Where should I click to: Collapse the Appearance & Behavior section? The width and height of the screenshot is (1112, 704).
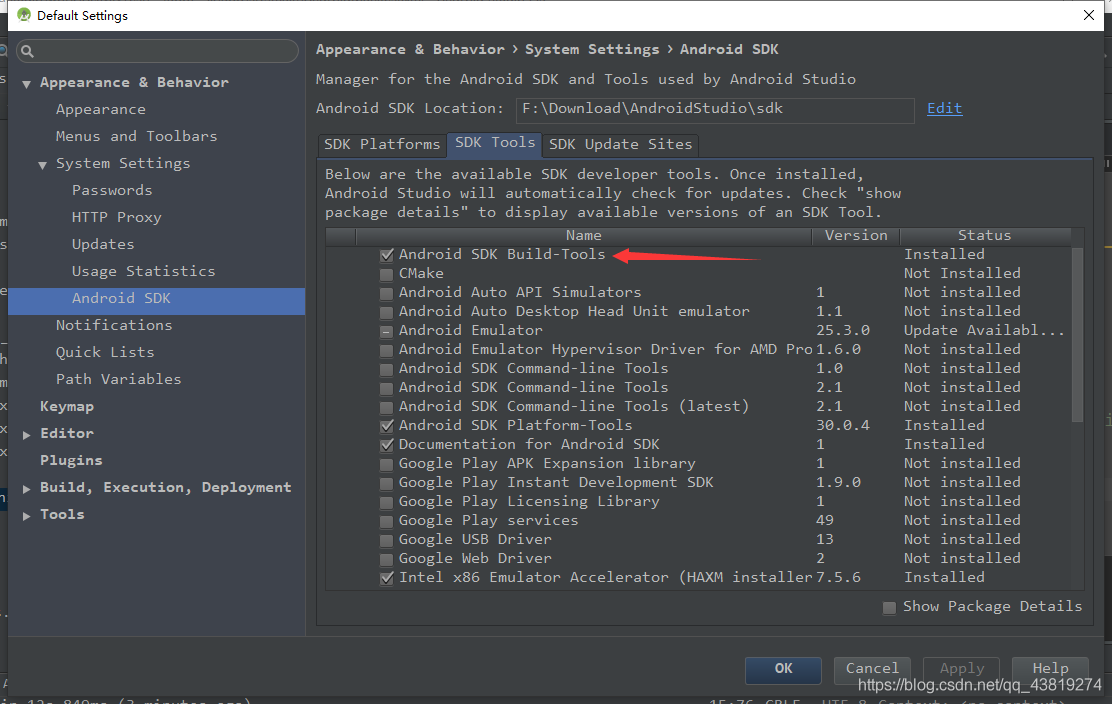click(x=26, y=84)
